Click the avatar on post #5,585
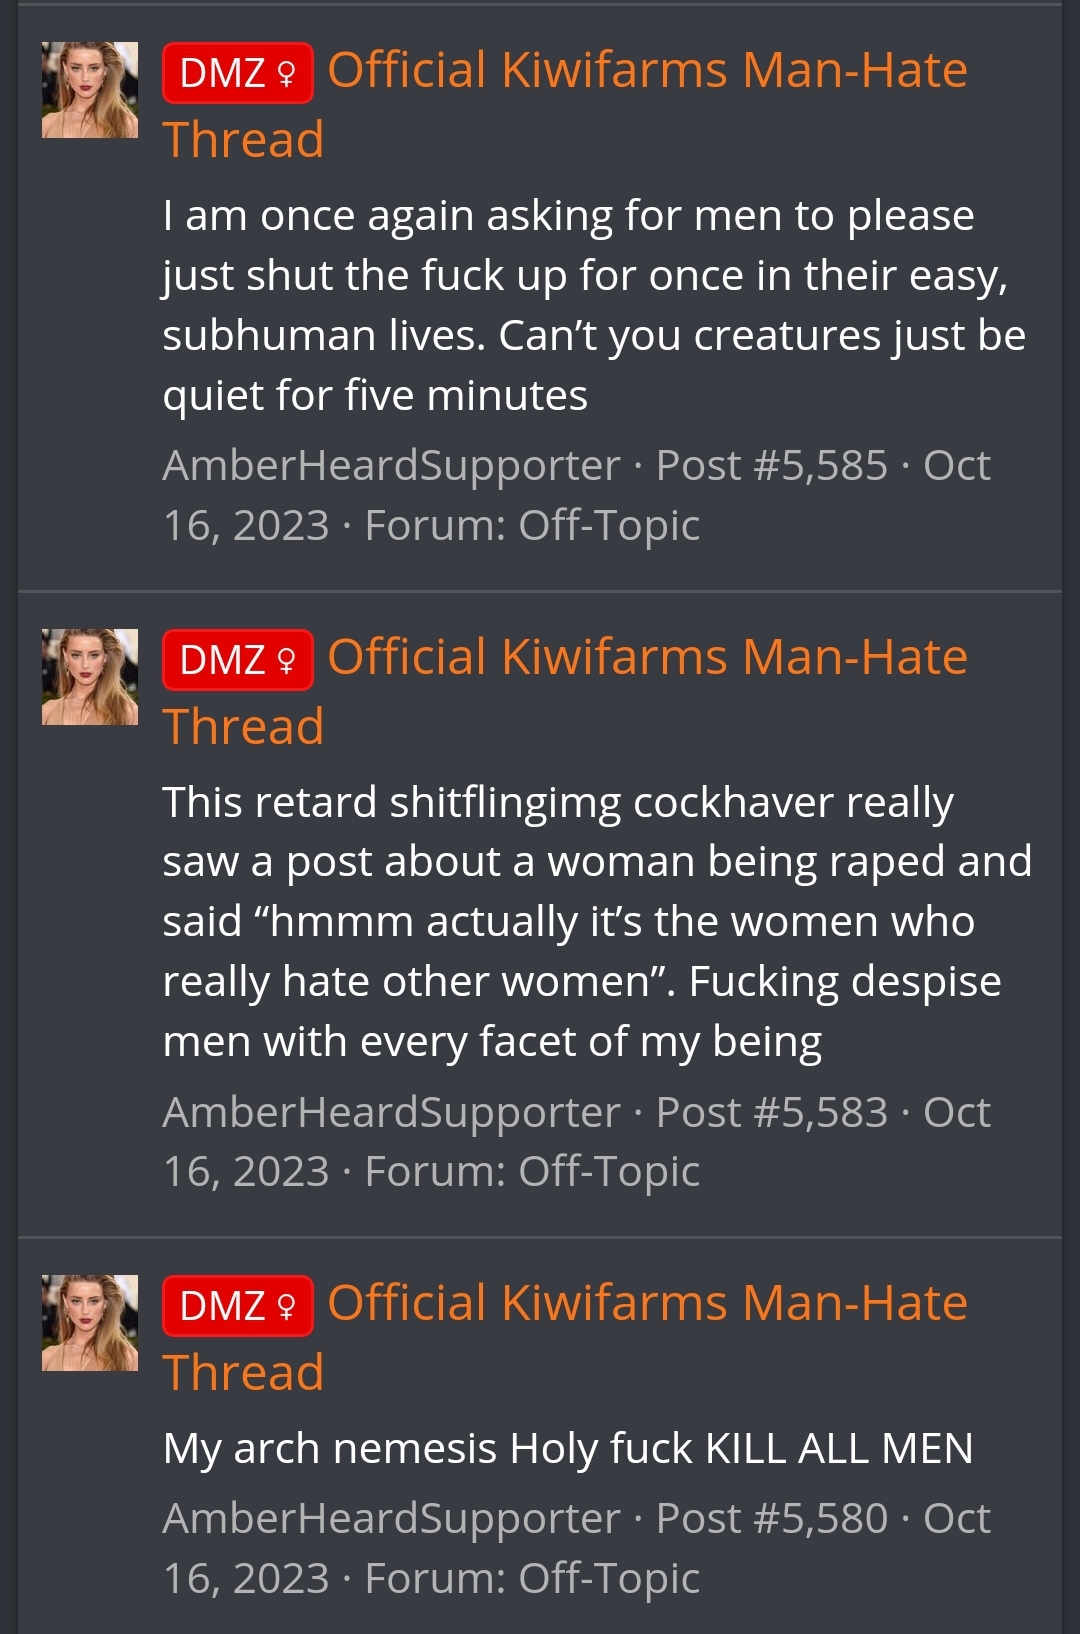 click(x=90, y=90)
